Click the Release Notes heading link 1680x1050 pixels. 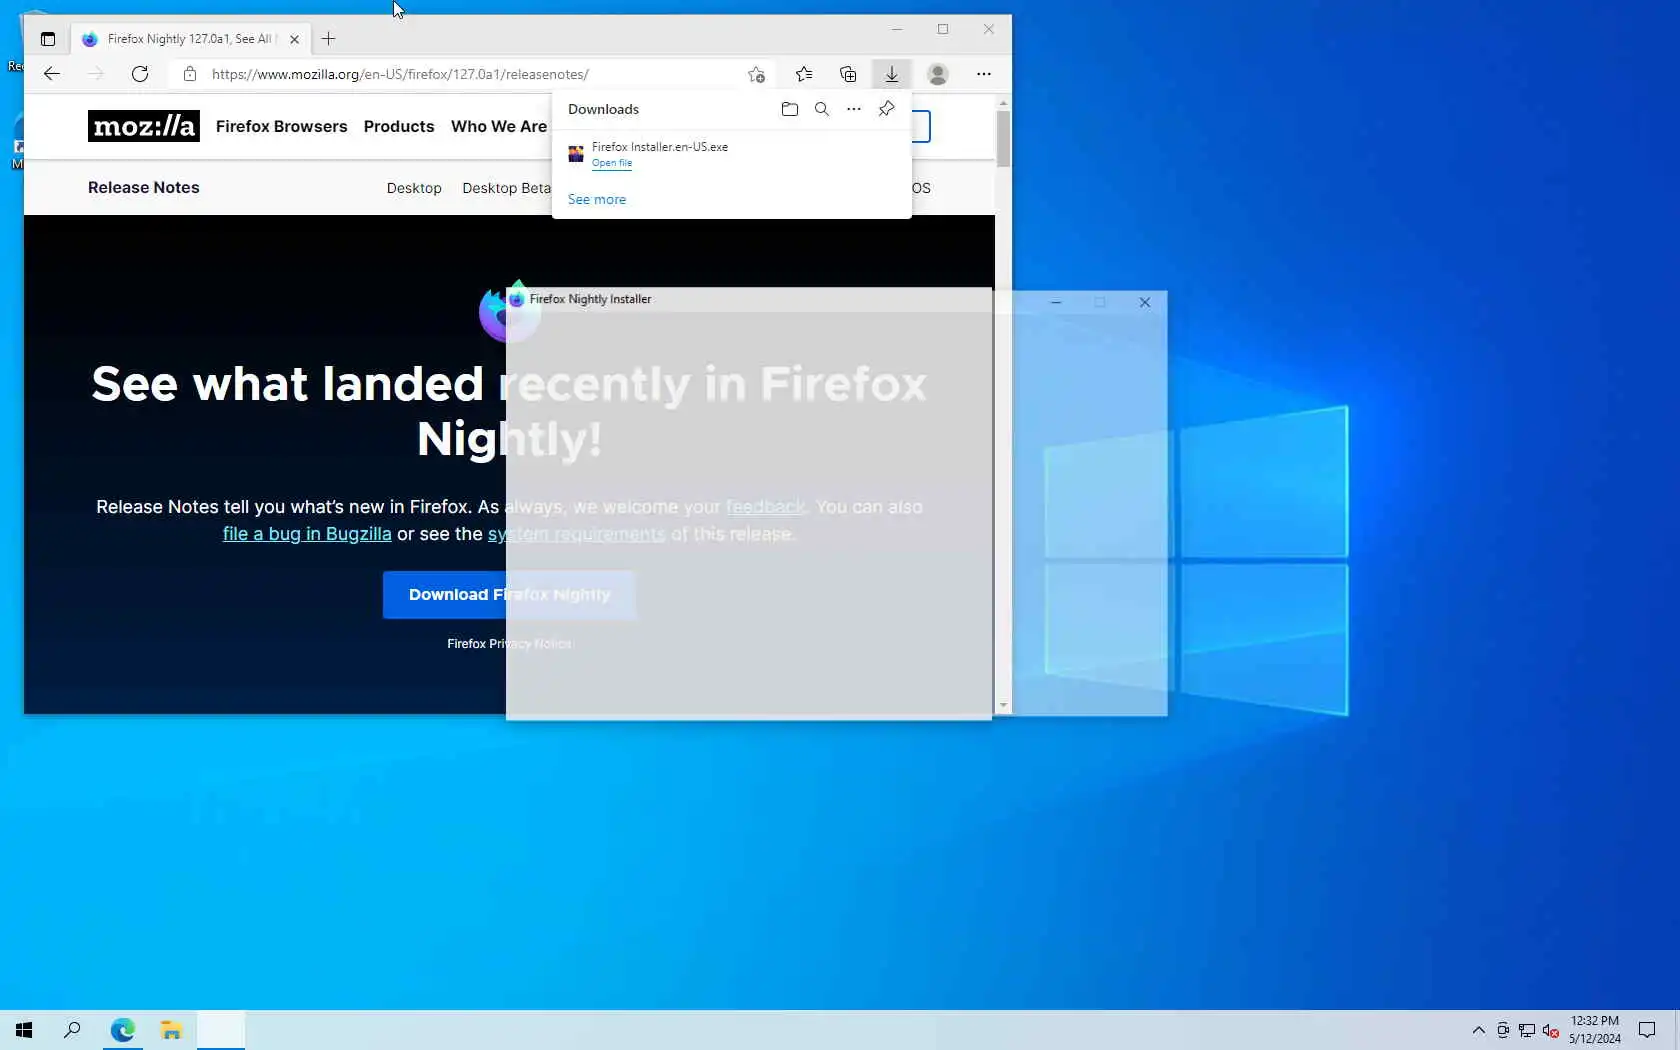click(x=144, y=187)
